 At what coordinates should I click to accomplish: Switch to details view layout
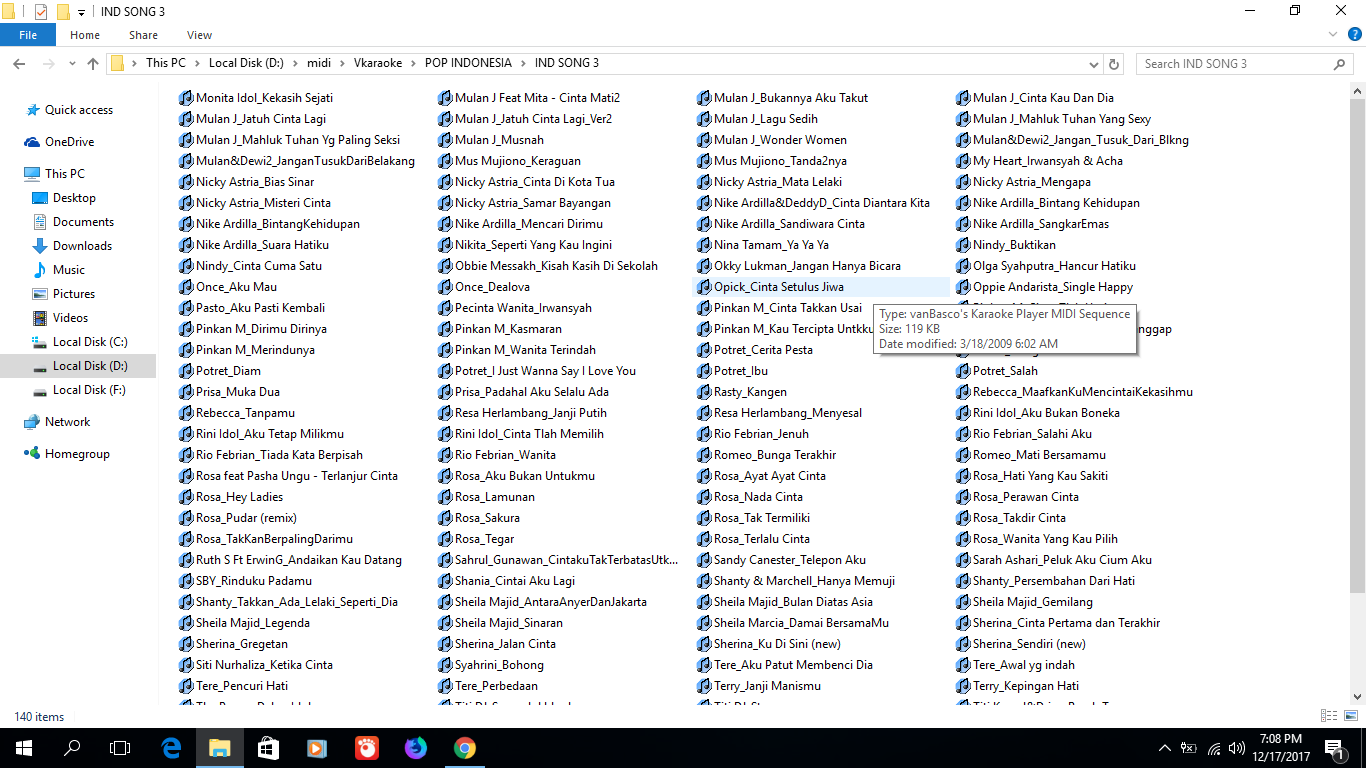point(1329,716)
